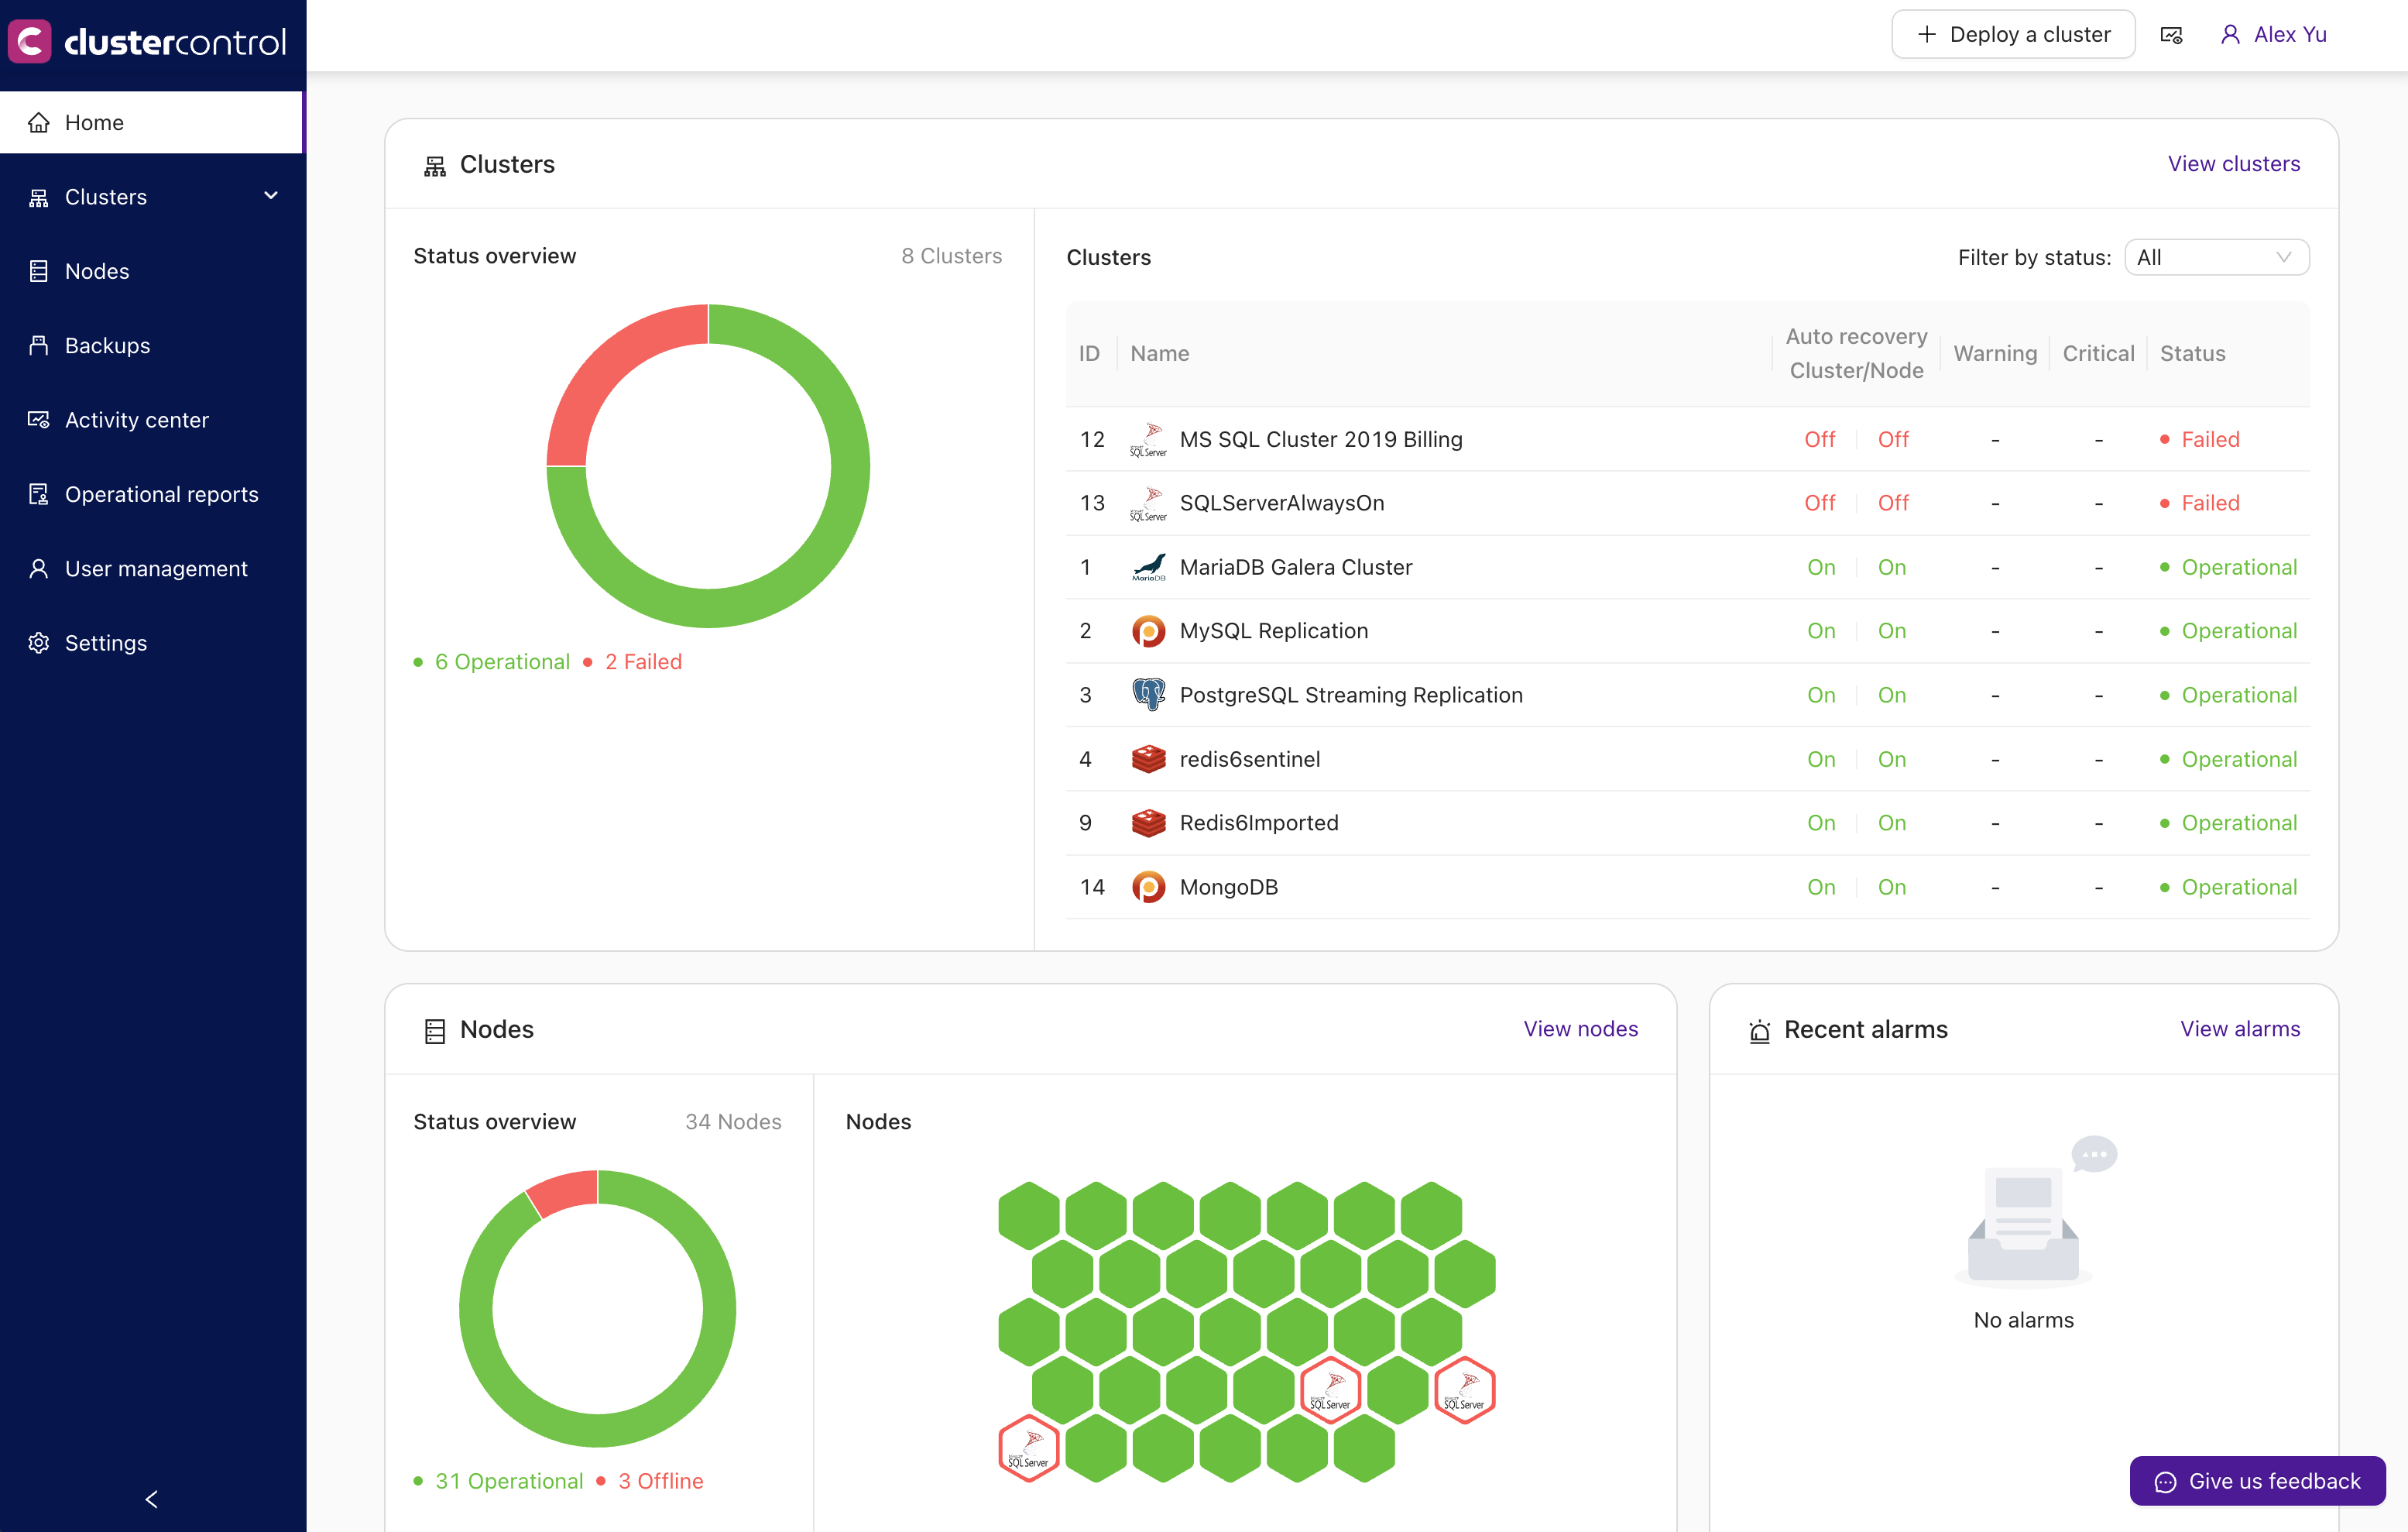Click the Failed status of SQLServerAlwaysOn
Viewport: 2408px width, 1532px height.
2200,503
